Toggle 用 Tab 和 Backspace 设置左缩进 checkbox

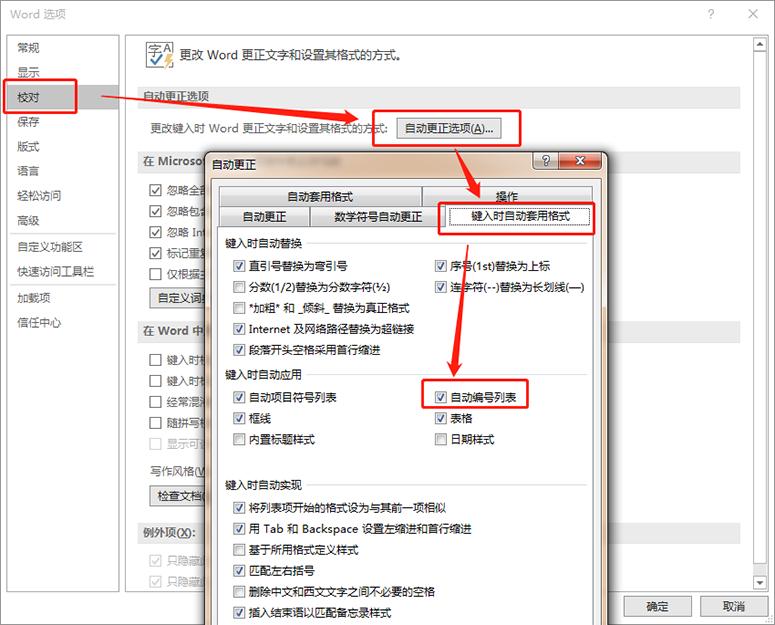pos(239,529)
